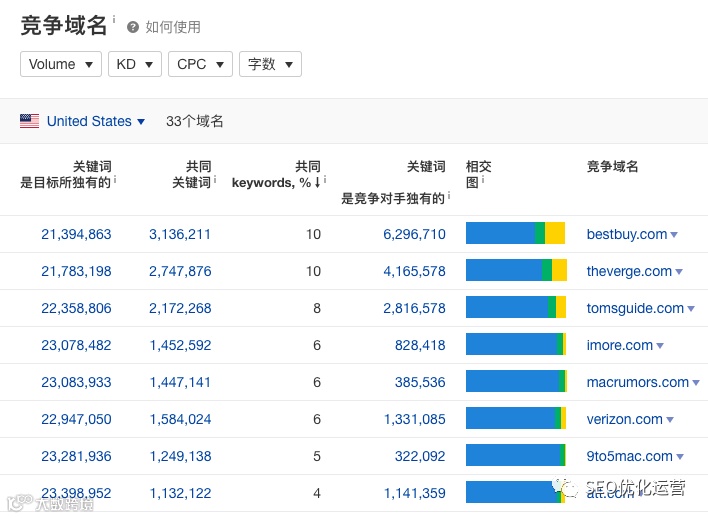Viewport: 708px width, 518px height.
Task: Click info icon beside 相交图 header
Action: click(x=483, y=180)
